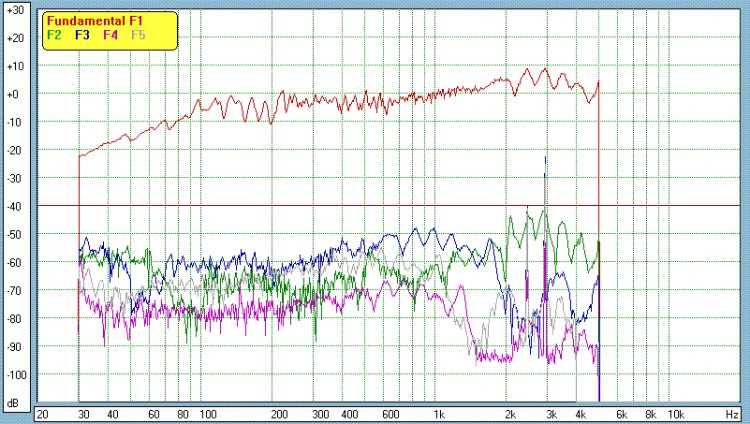Click the 8k frequency axis label

pyautogui.click(x=651, y=414)
